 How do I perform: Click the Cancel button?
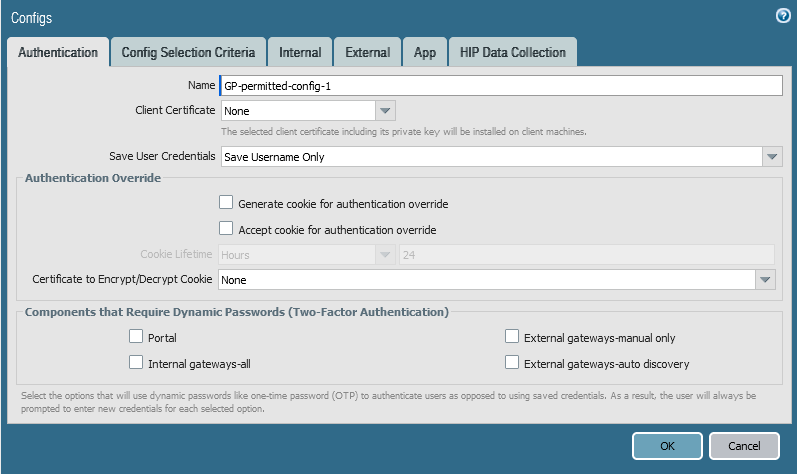pyautogui.click(x=744, y=445)
